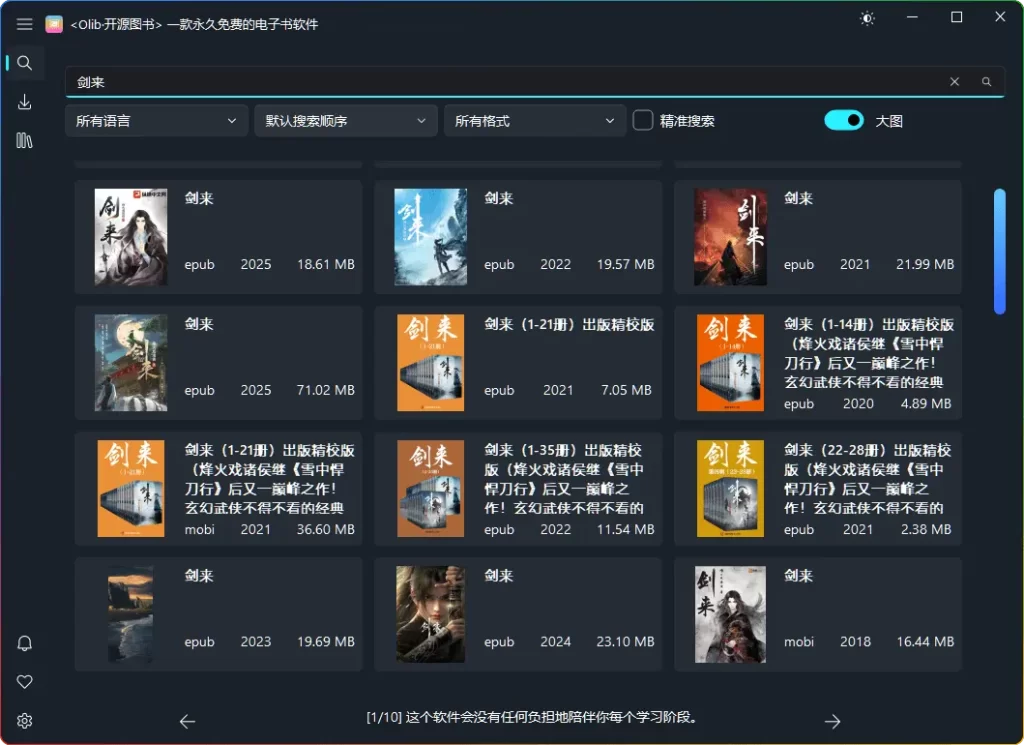Screen dimensions: 1024x745
Task: Select title 剑来（1-21册）出版精校版 of 7.05 MB book
Action: point(569,325)
